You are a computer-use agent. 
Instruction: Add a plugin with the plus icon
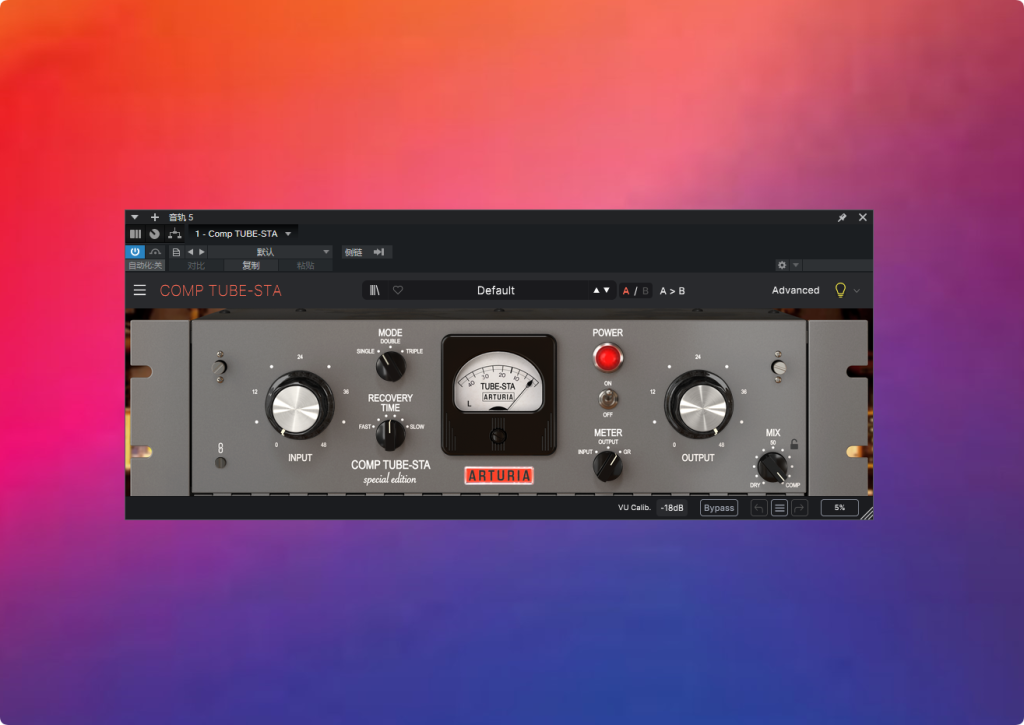point(155,217)
